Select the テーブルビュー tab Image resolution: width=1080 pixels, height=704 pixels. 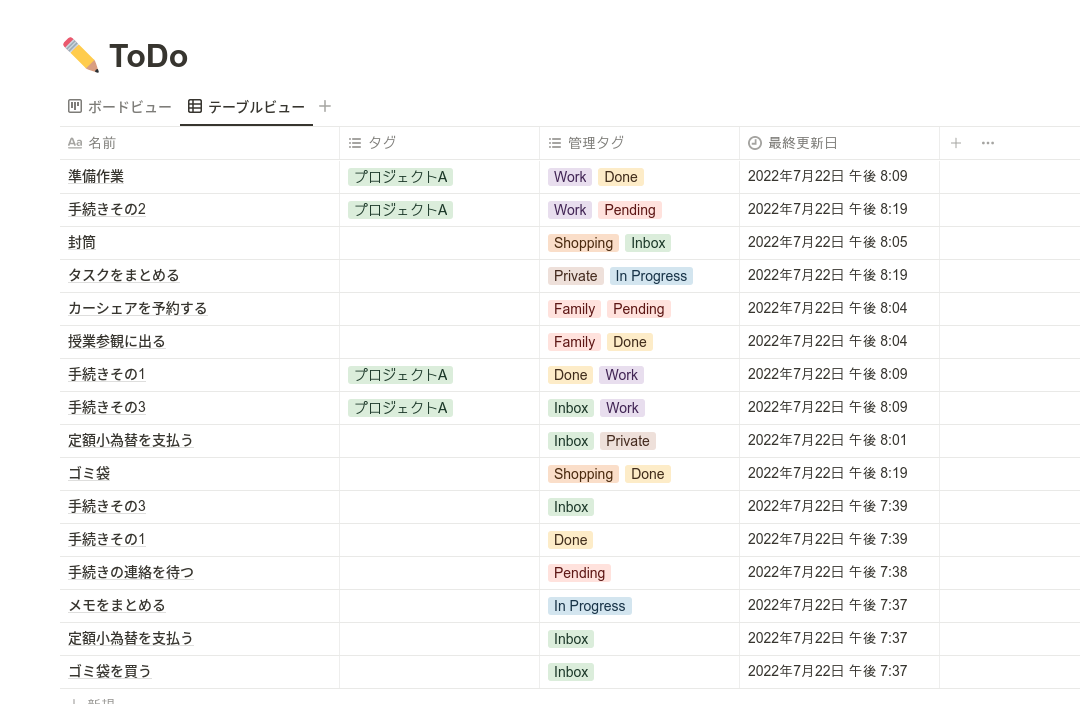(x=247, y=107)
